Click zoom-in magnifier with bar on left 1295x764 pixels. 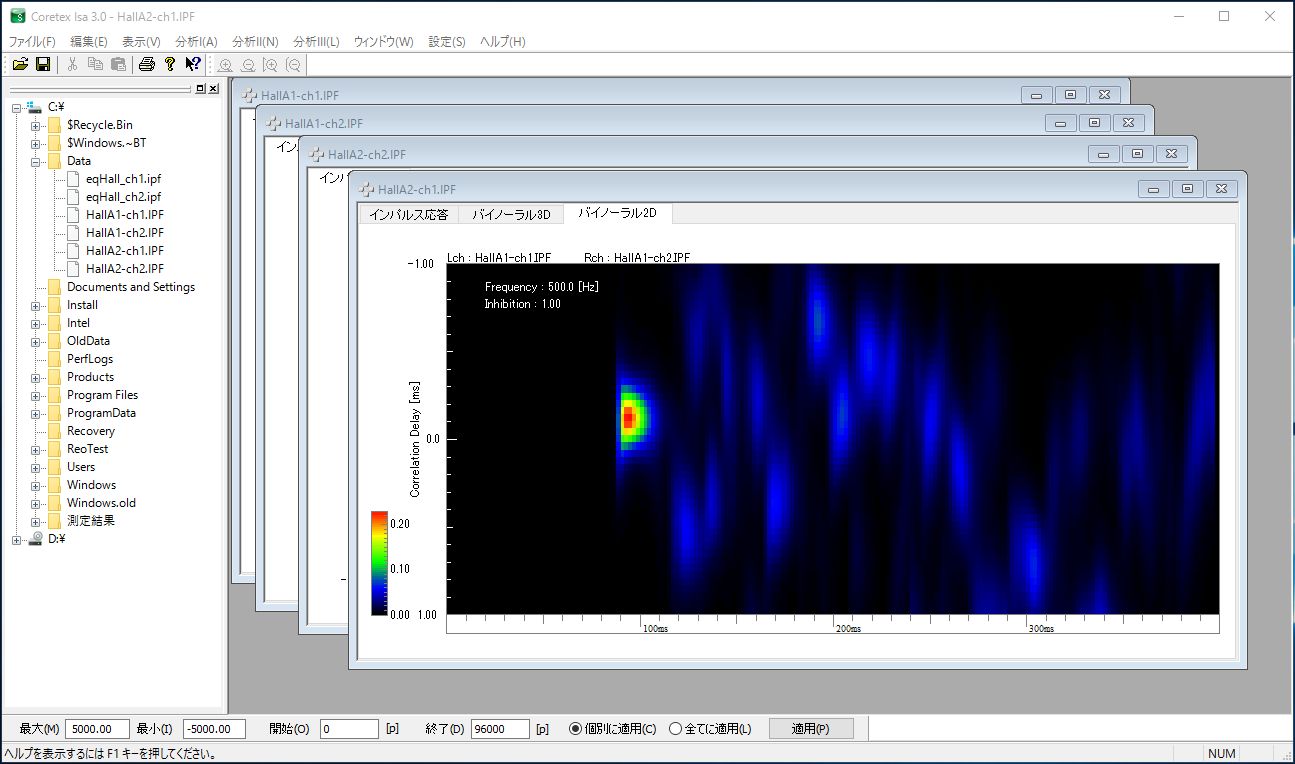click(x=271, y=65)
